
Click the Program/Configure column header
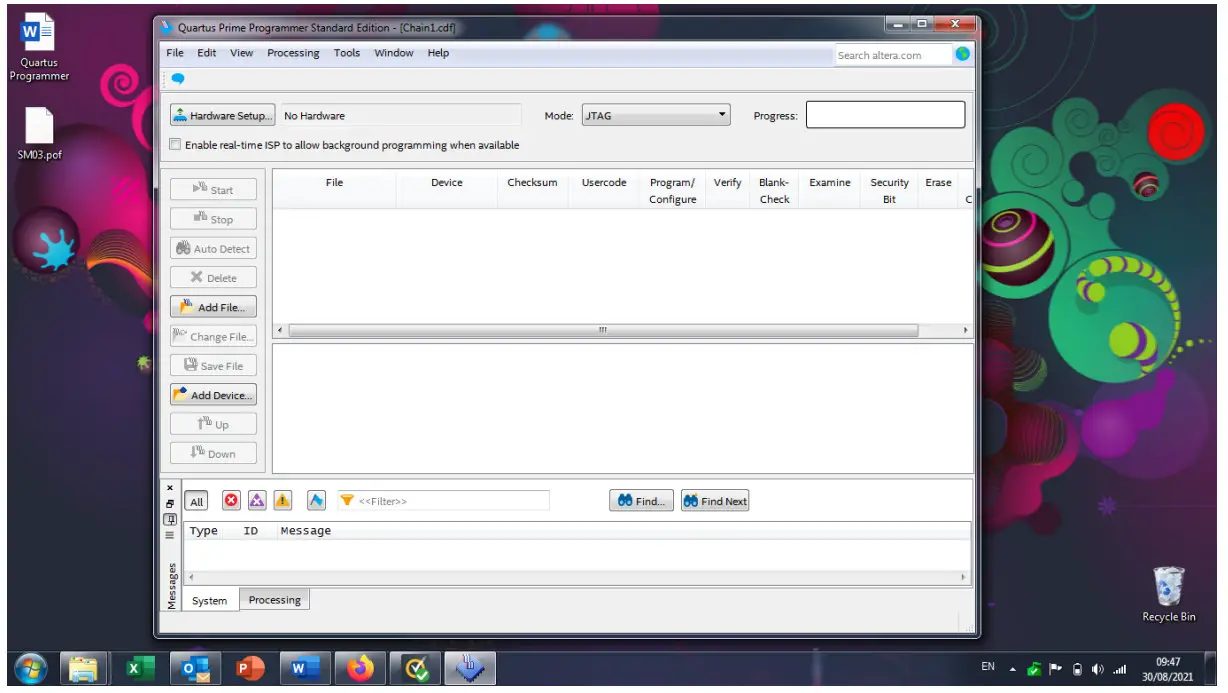click(x=673, y=190)
